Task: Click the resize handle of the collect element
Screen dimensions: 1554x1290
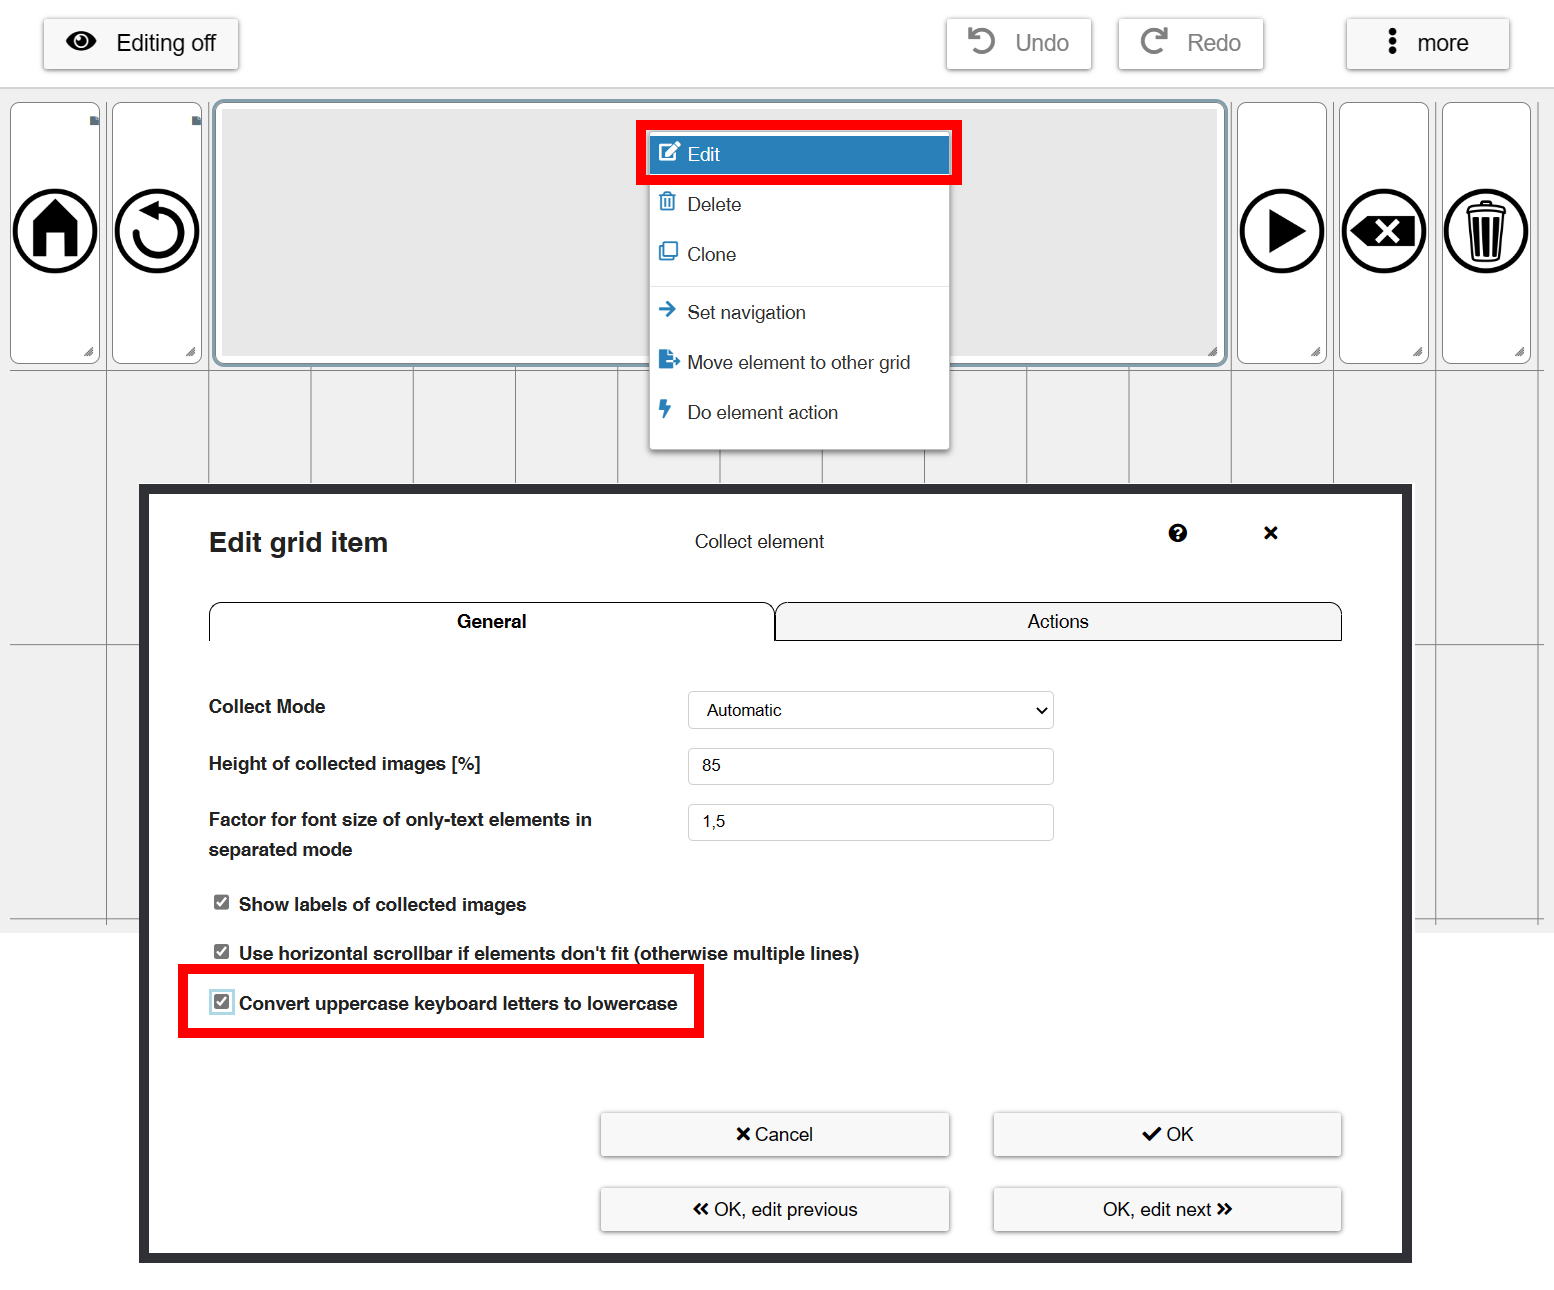Action: pyautogui.click(x=1213, y=352)
